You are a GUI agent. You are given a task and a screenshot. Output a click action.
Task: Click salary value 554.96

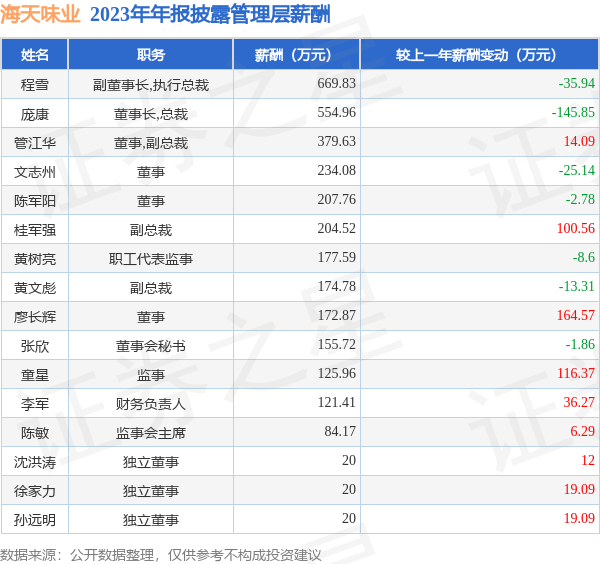coord(336,112)
